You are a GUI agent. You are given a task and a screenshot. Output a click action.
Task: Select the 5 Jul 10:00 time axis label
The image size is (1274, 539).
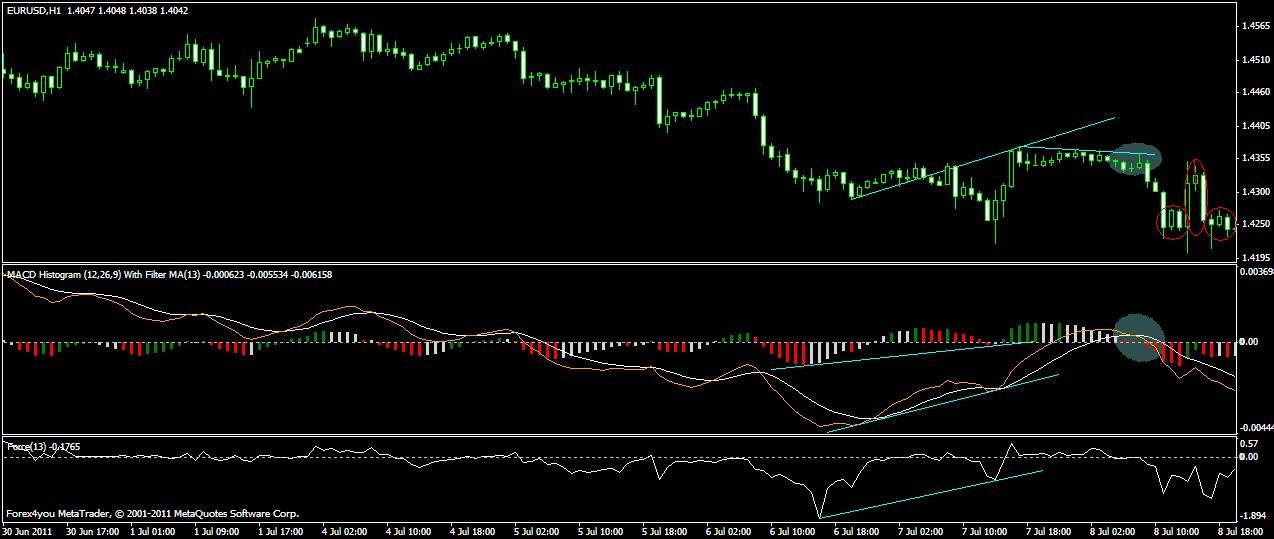tap(601, 532)
